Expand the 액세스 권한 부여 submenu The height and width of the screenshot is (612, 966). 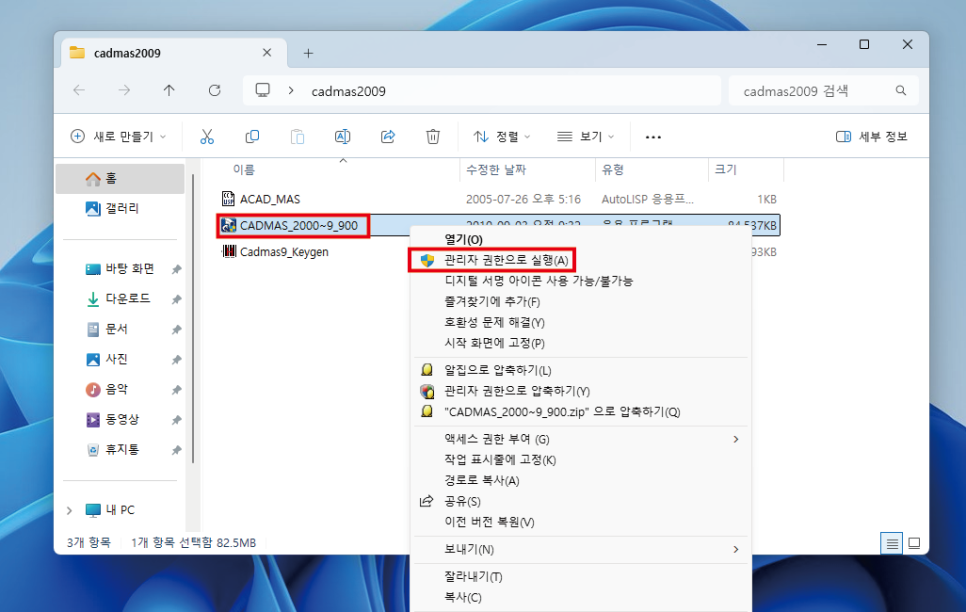pos(582,439)
